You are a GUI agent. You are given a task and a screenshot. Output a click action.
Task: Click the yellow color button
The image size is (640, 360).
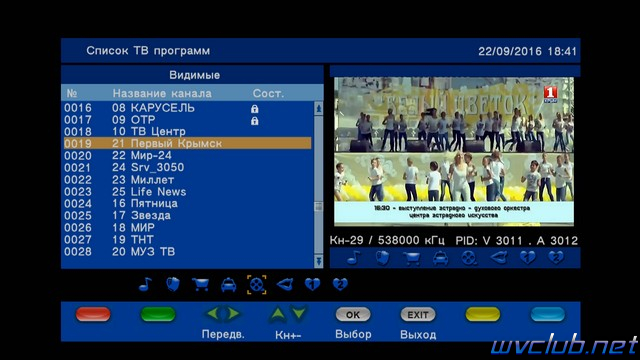(x=483, y=314)
